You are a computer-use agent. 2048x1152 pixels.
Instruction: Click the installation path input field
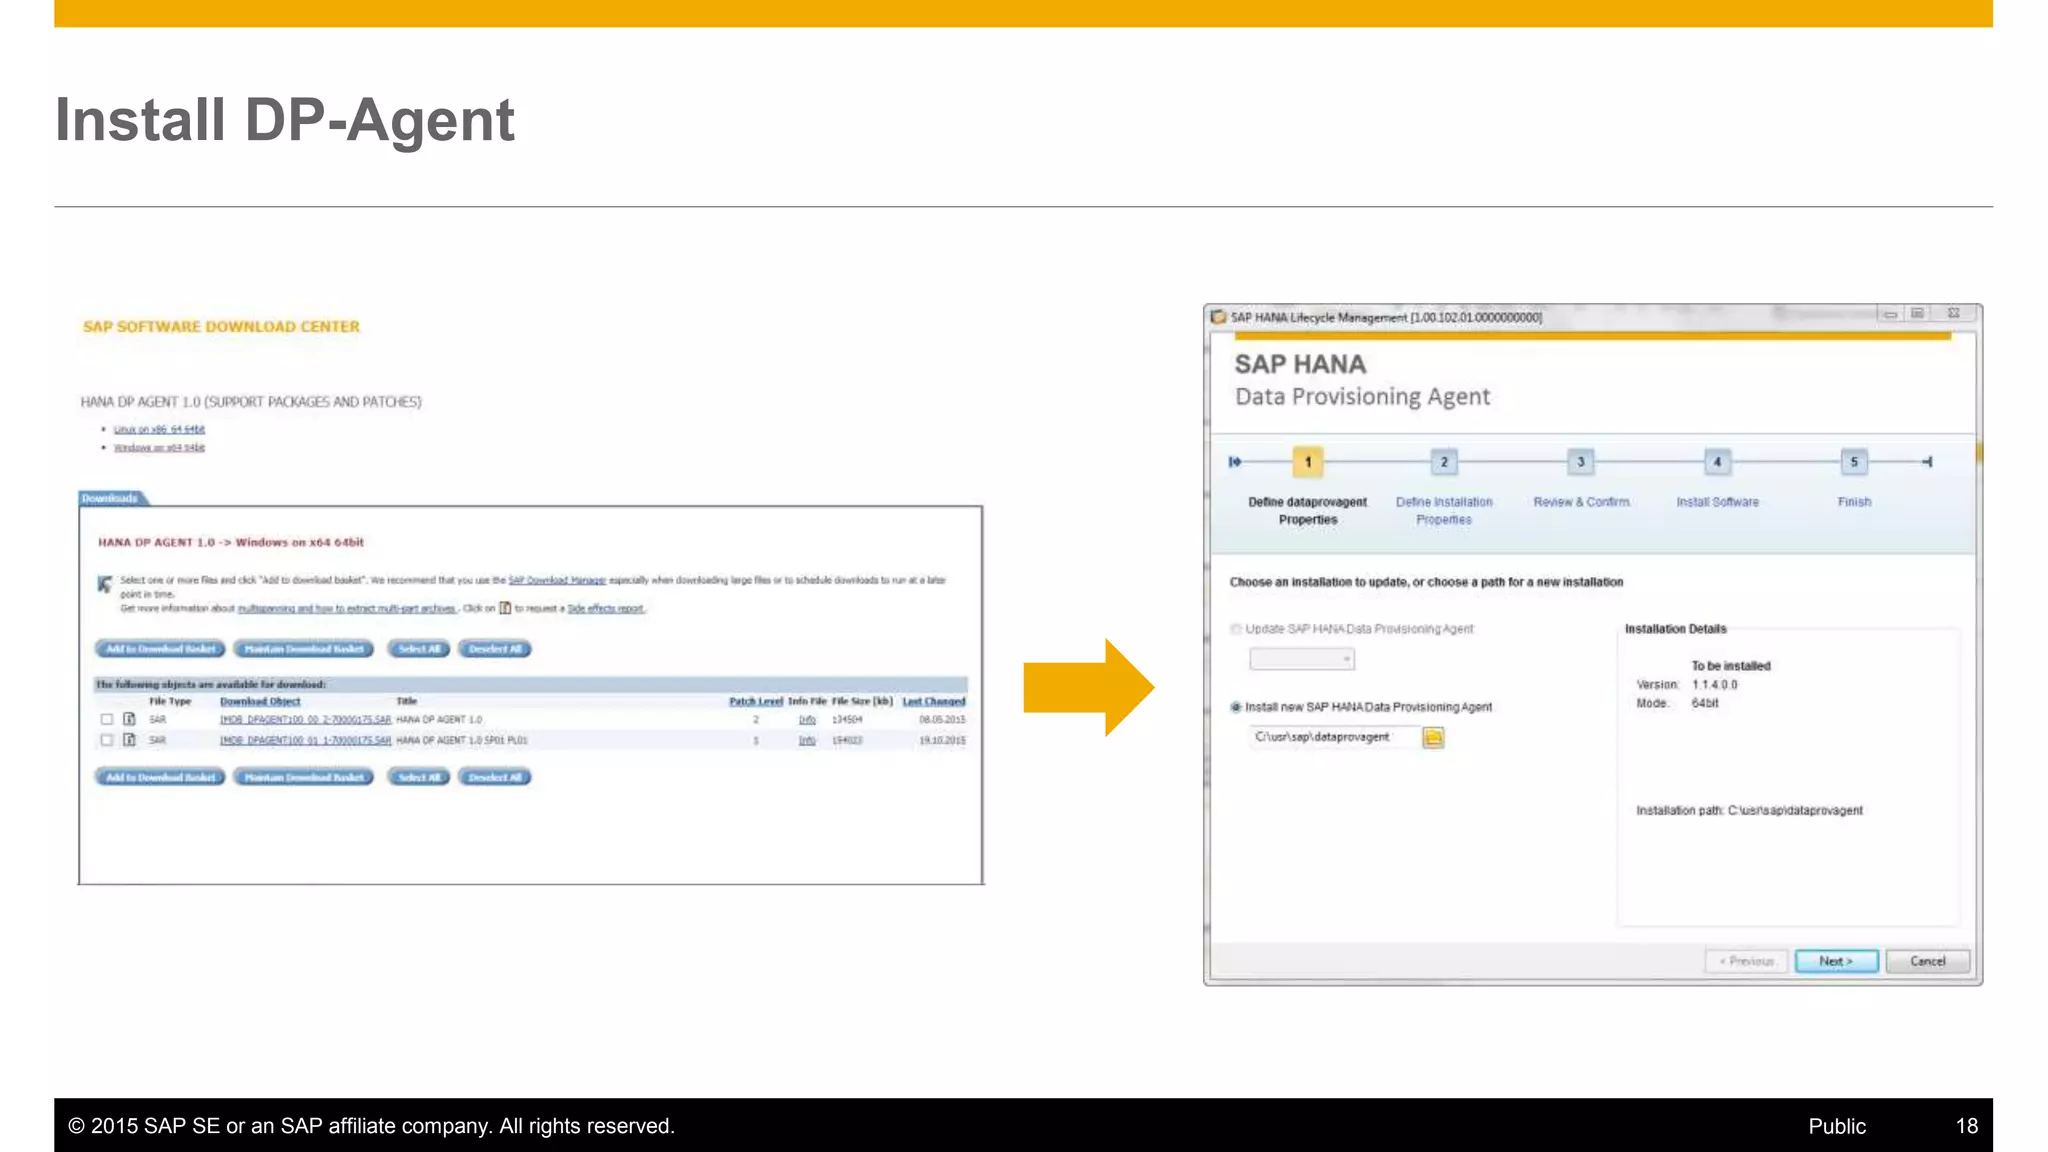(x=1334, y=737)
